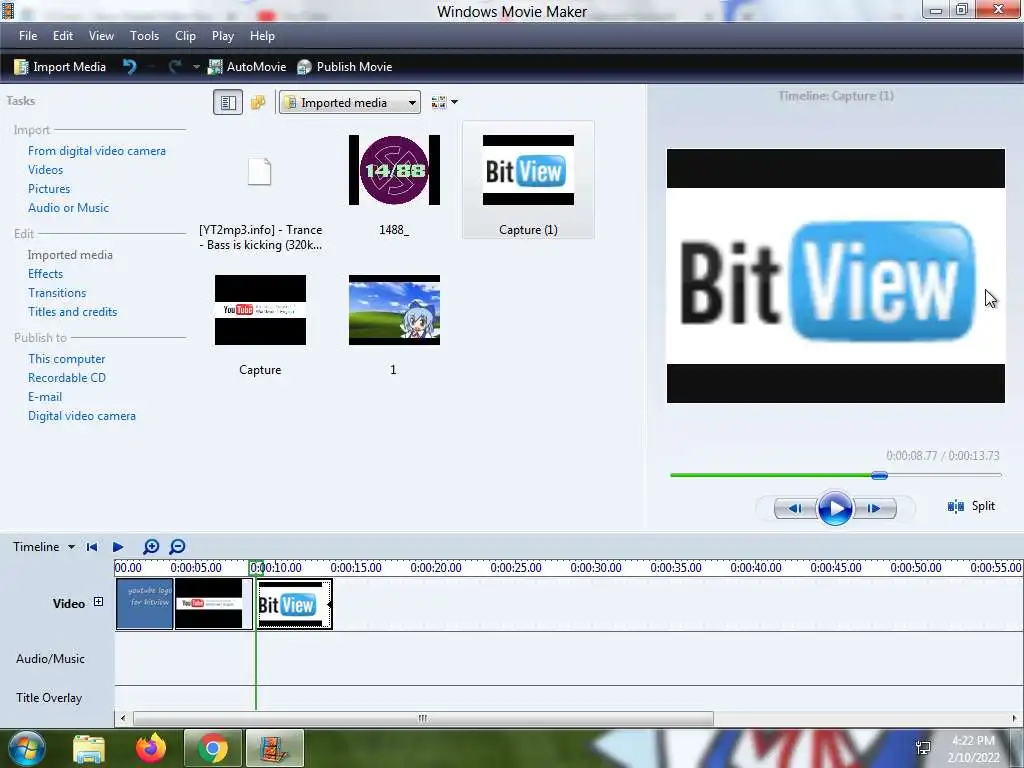Click the Import Media toolbar button
This screenshot has height=768, width=1024.
pyautogui.click(x=59, y=67)
